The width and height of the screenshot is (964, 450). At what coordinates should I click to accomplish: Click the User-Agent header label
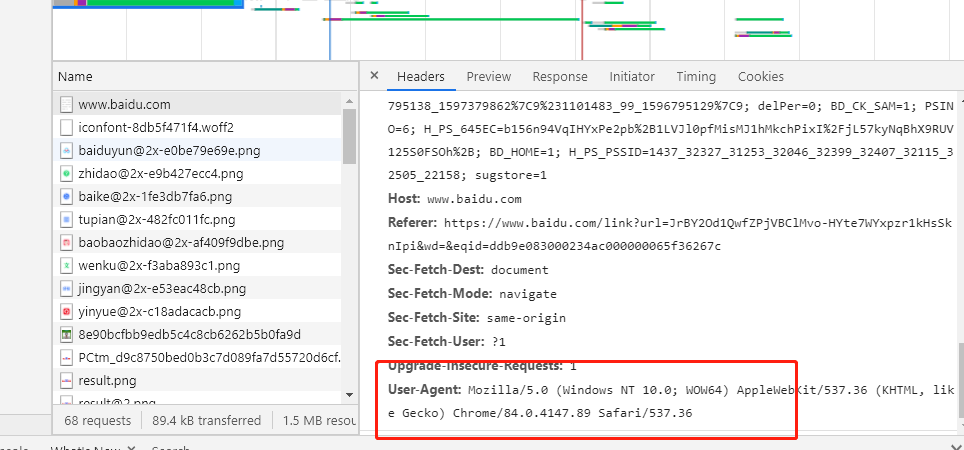pyautogui.click(x=425, y=389)
